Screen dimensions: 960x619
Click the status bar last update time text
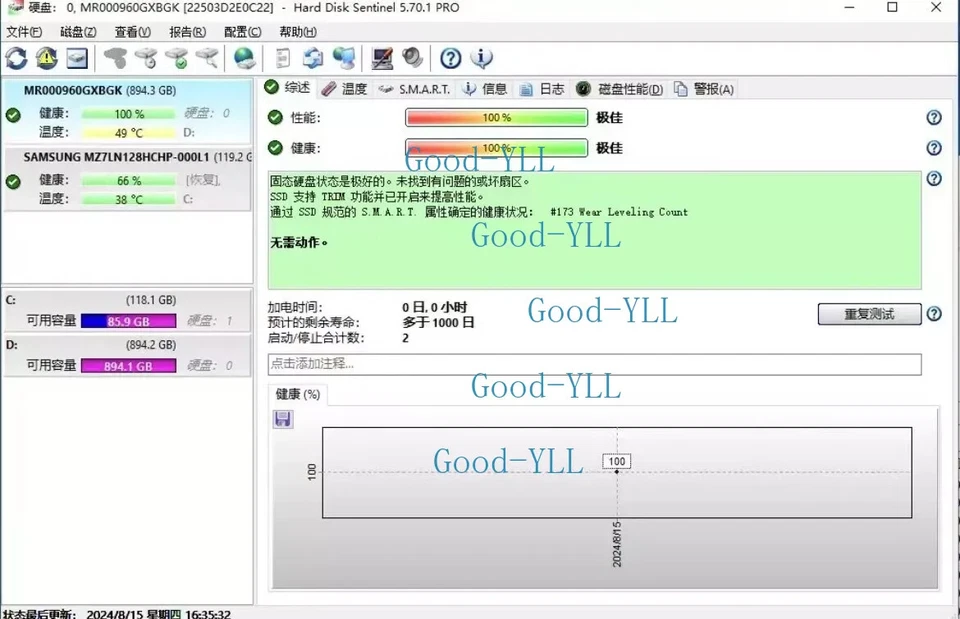click(116, 613)
